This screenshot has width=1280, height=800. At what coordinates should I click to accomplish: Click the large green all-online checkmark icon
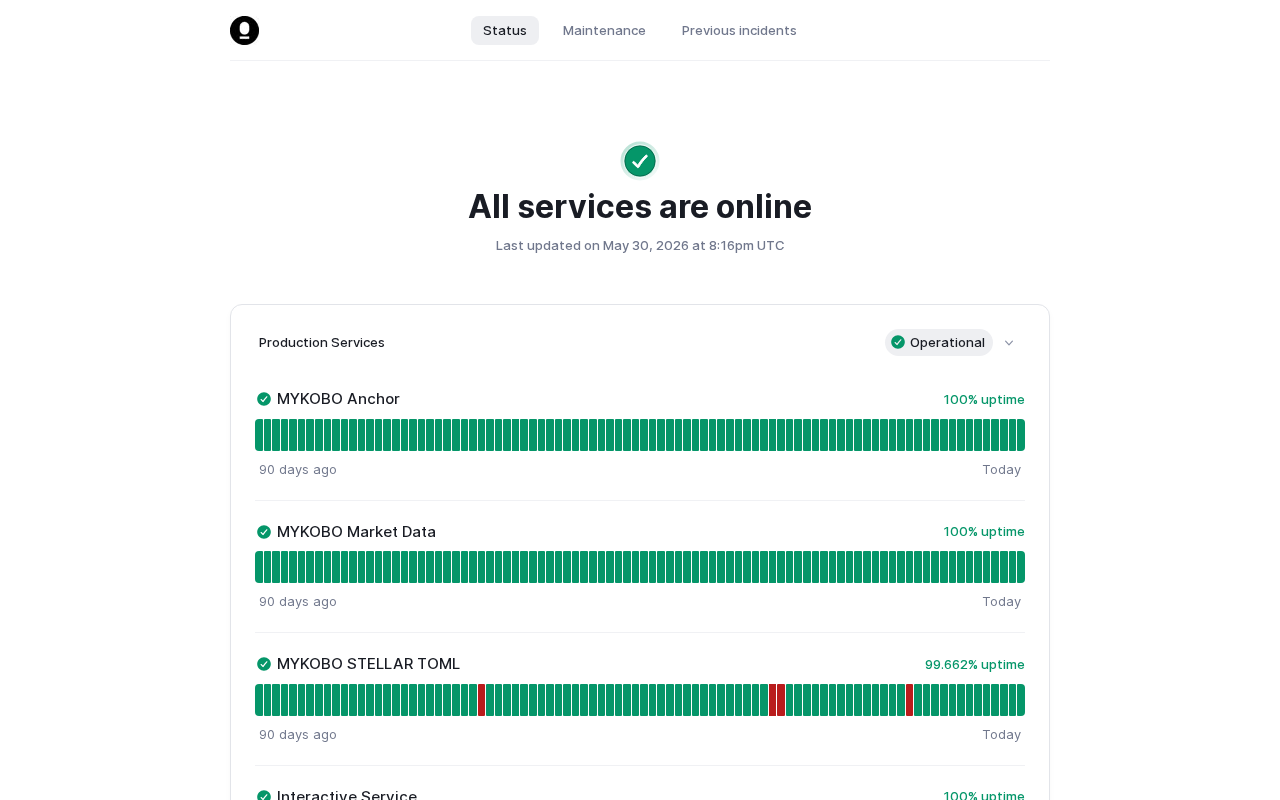pos(640,161)
